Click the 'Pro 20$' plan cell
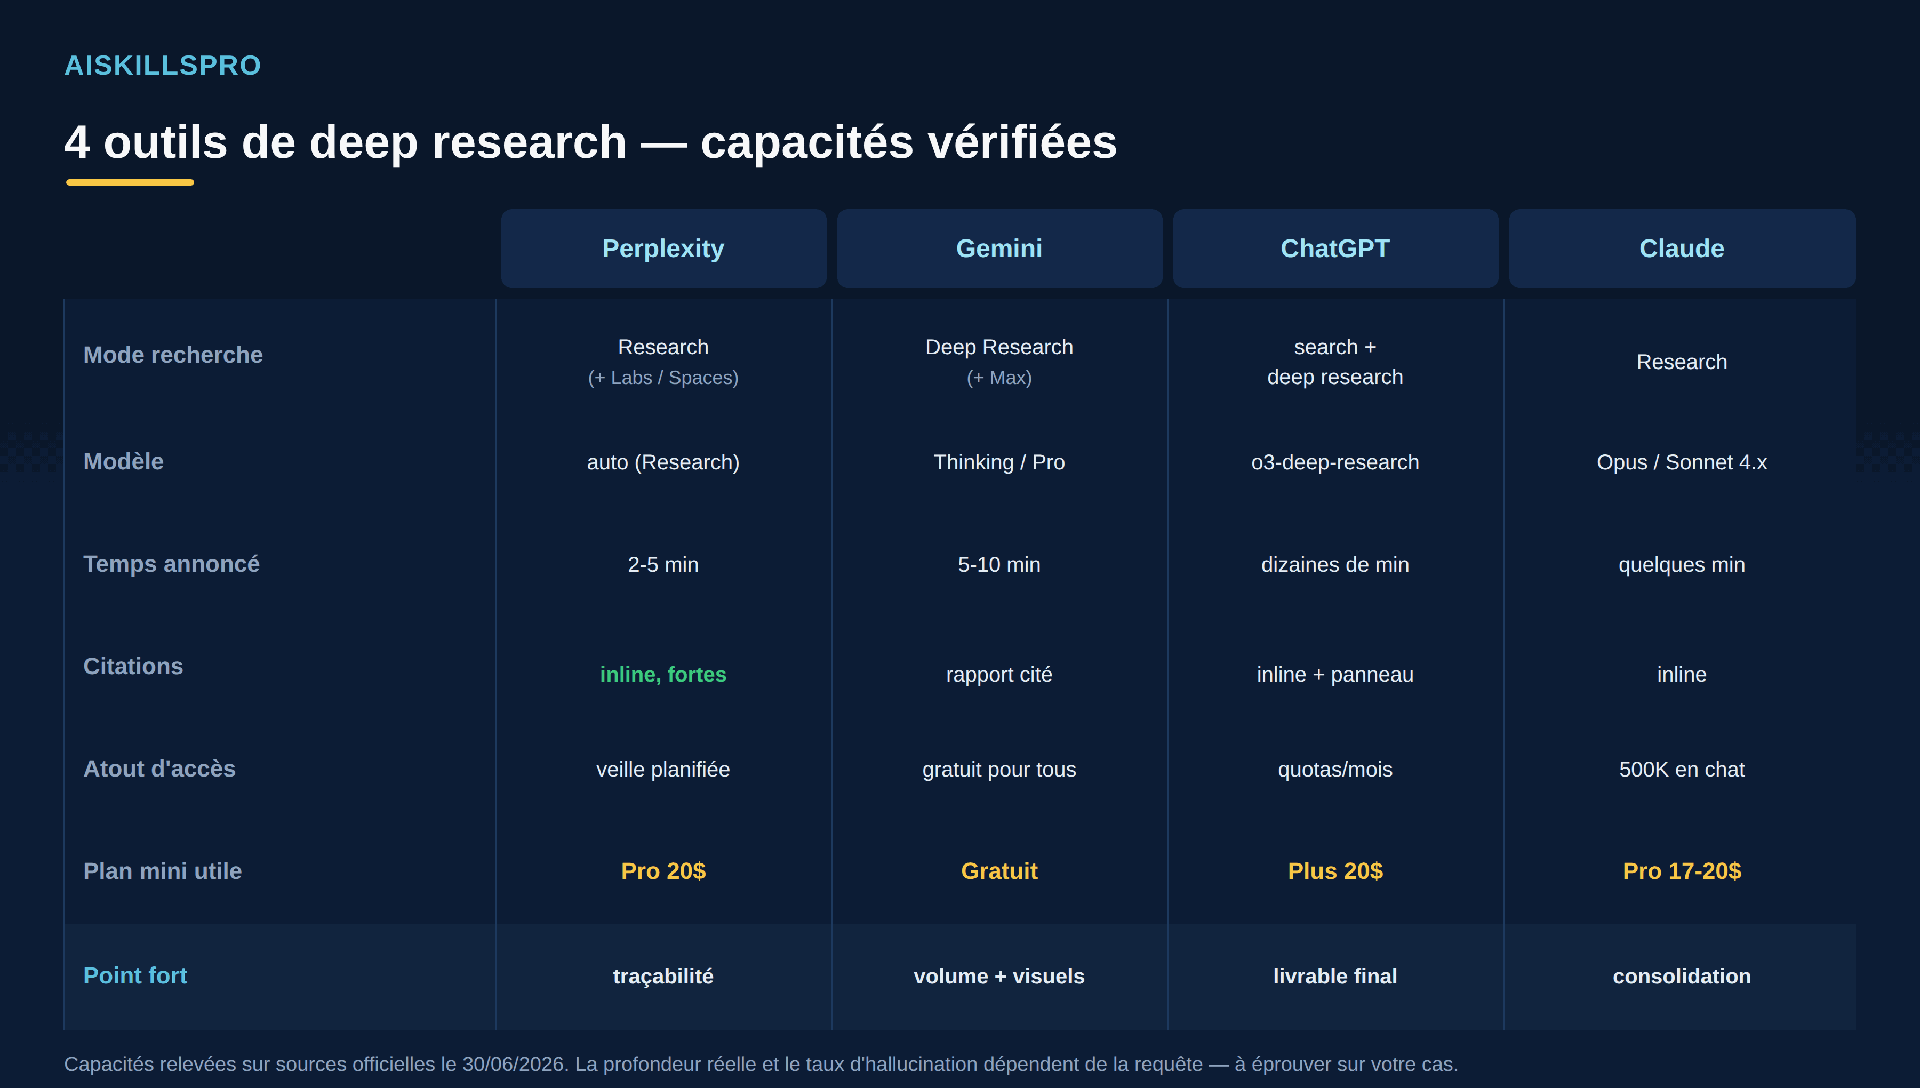Viewport: 1920px width, 1088px height. (663, 871)
